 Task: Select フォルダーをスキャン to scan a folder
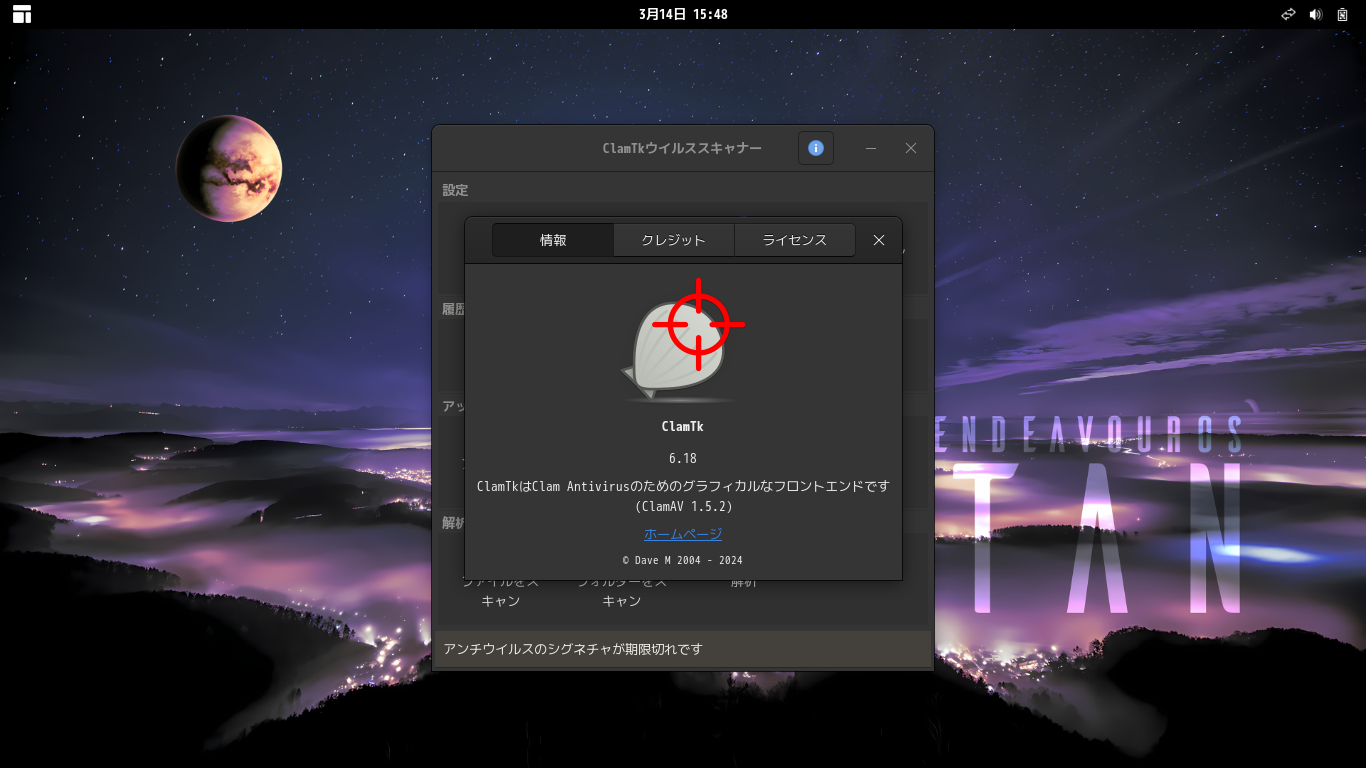tap(620, 590)
